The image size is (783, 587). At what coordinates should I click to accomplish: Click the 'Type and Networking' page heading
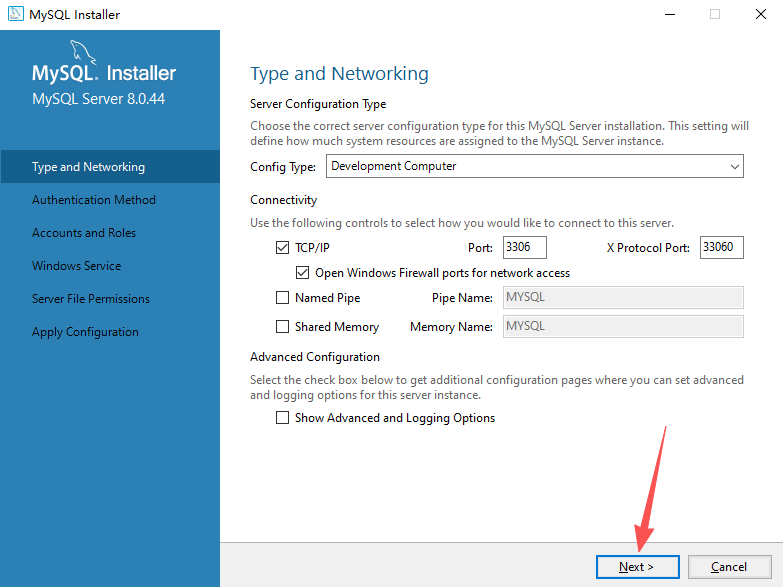339,74
